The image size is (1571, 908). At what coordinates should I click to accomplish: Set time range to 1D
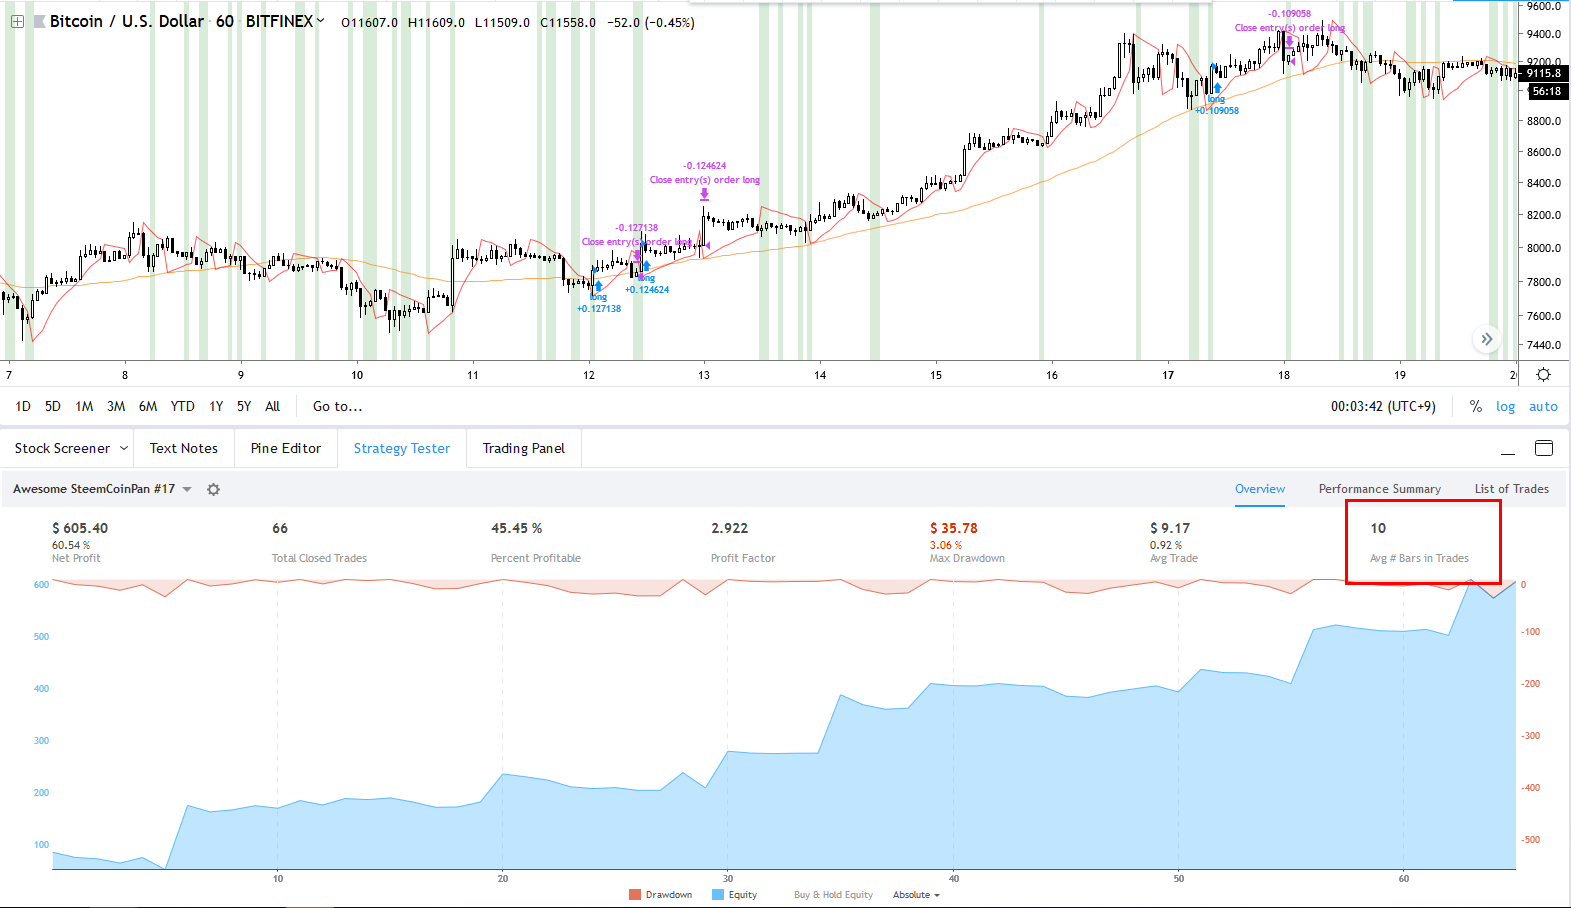23,406
